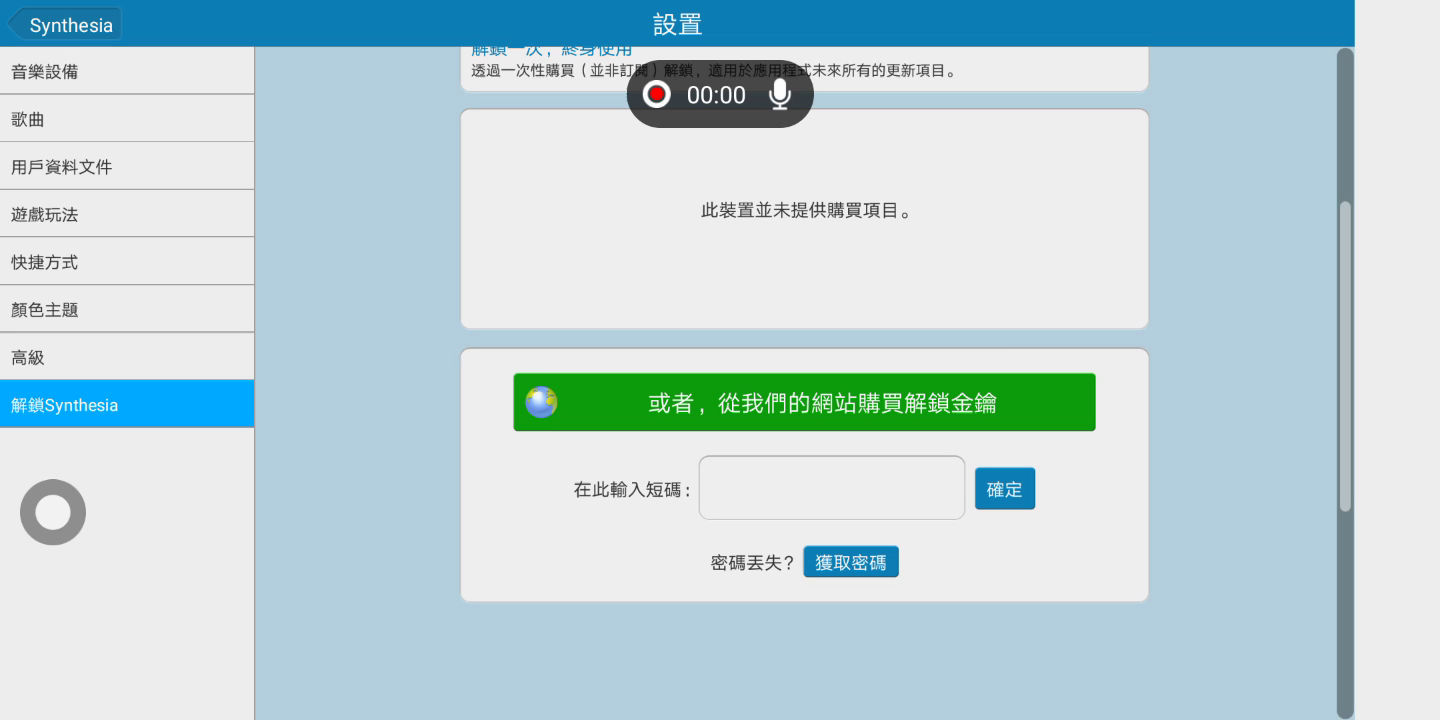Screen dimensions: 1440x720
Task: Tap the floating gray circle button
Action: tap(53, 512)
